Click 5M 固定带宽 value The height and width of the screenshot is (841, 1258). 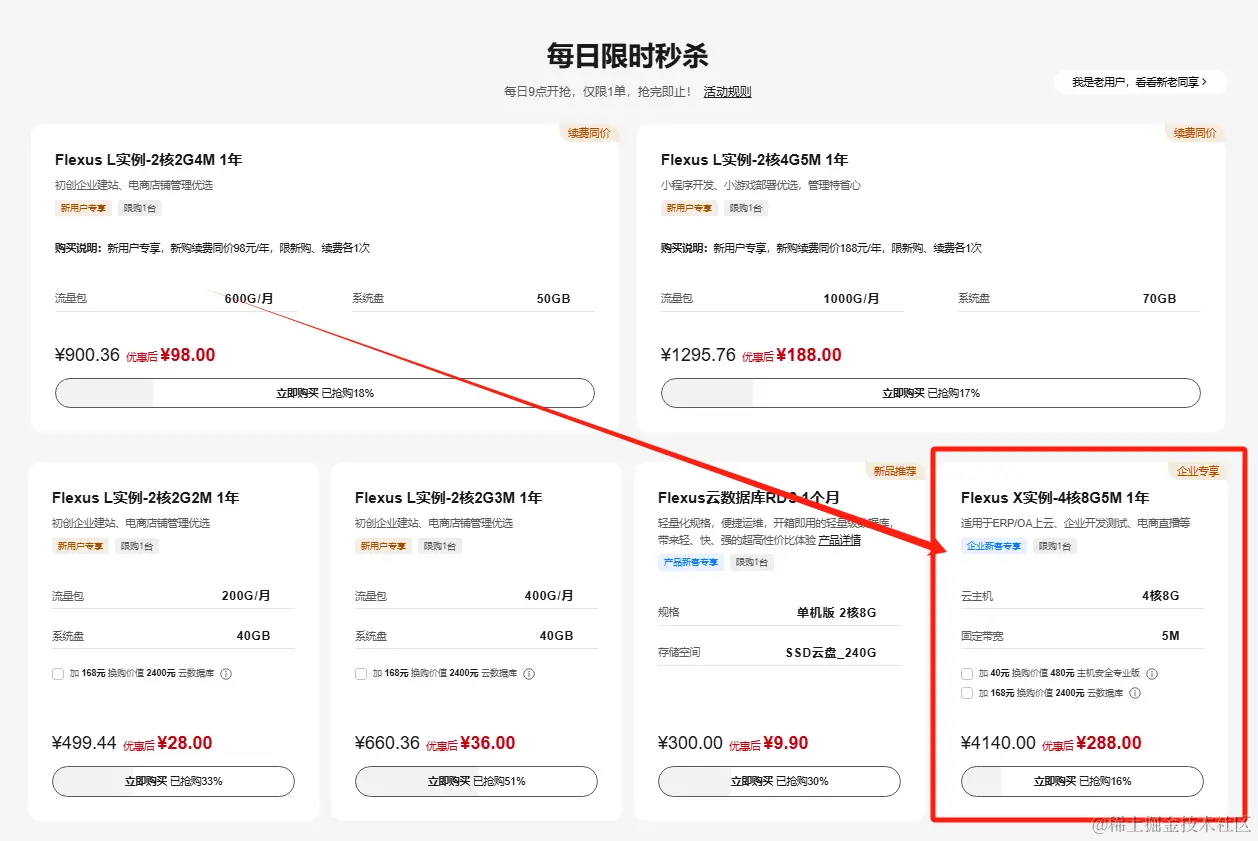pyautogui.click(x=1170, y=636)
